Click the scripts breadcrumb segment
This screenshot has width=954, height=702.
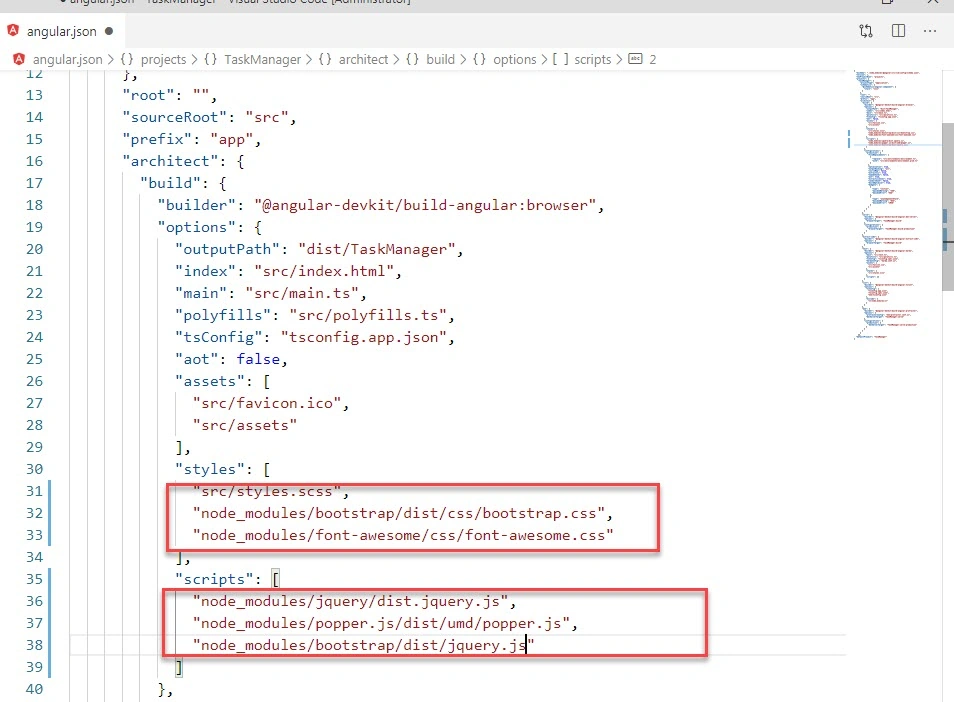click(x=593, y=60)
